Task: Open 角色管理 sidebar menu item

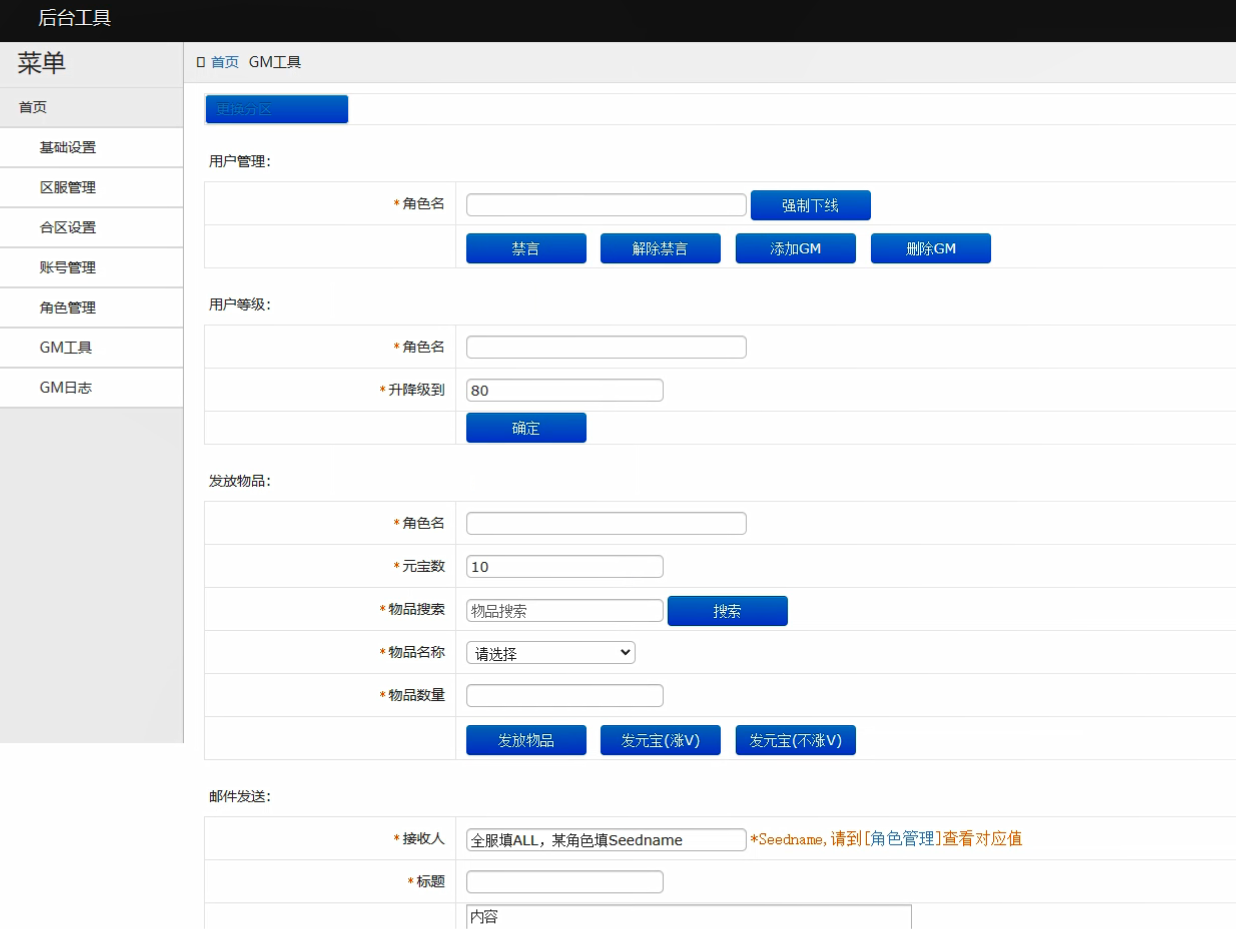Action: point(91,307)
